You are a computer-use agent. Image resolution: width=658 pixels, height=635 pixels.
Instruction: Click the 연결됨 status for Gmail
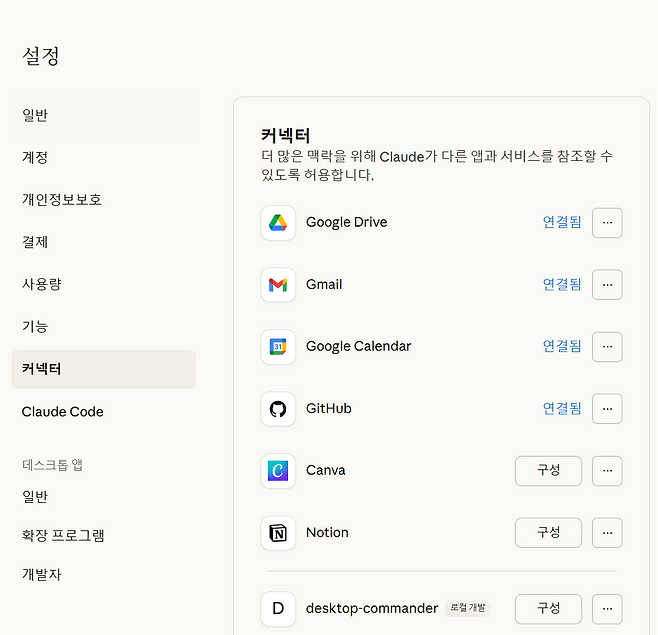pyautogui.click(x=562, y=285)
